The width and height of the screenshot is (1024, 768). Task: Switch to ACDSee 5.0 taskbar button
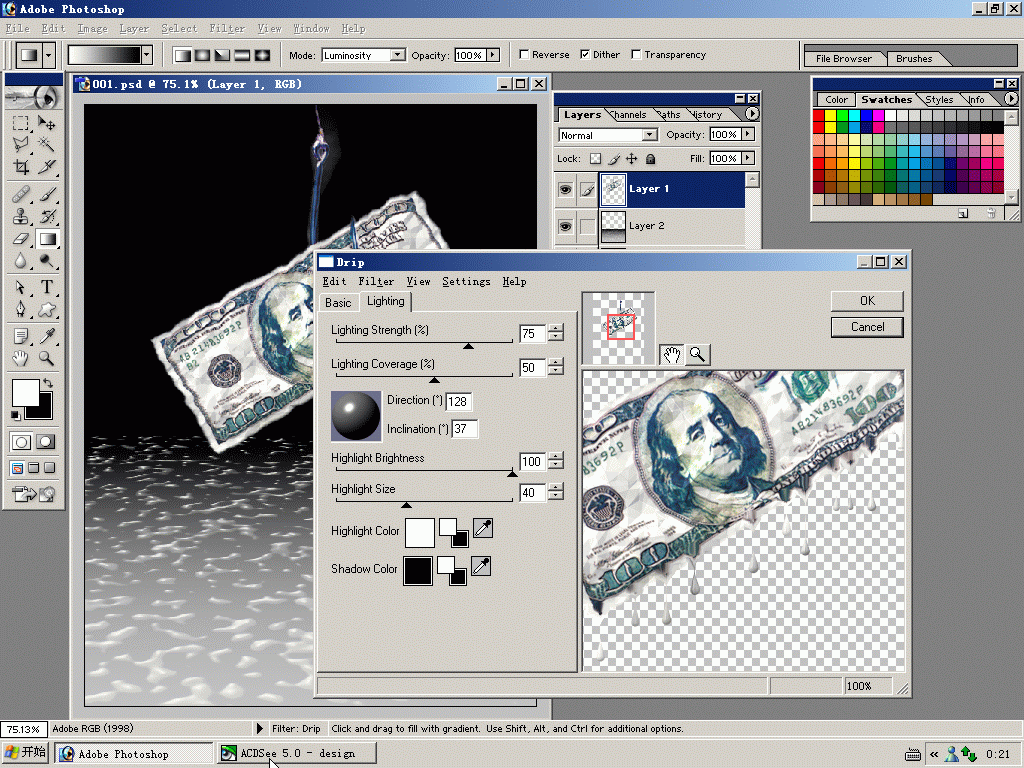coord(296,753)
